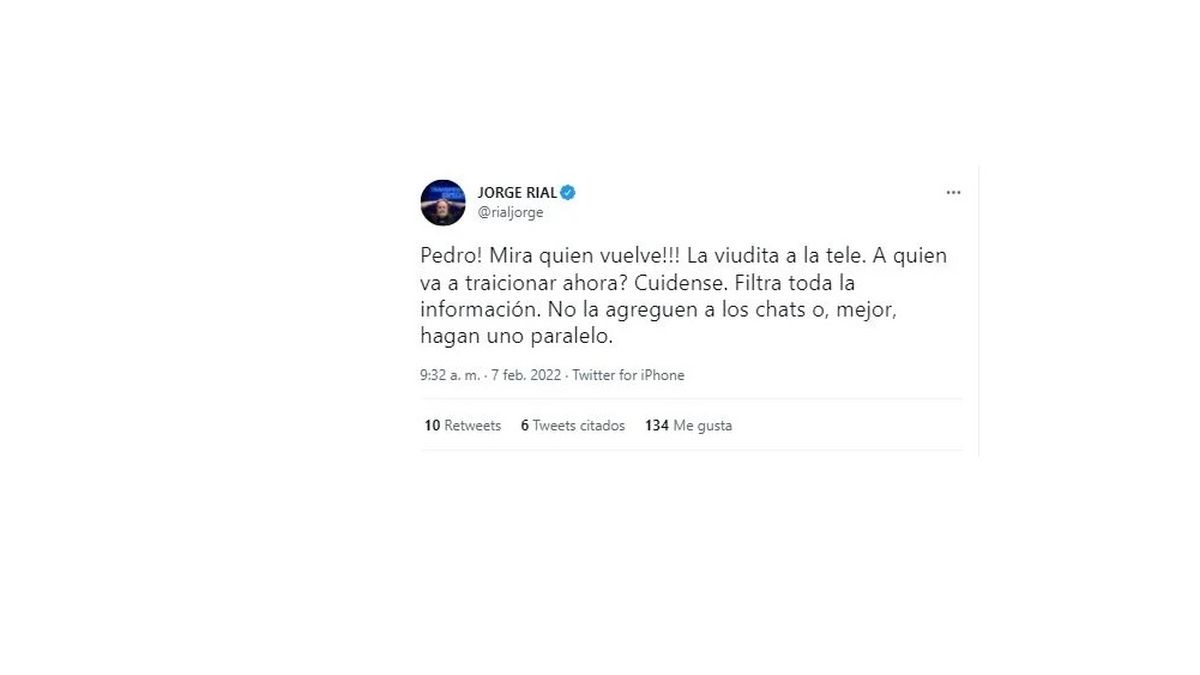The height and width of the screenshot is (675, 1200).
Task: Open the Twitter for iPhone source link
Action: [628, 375]
